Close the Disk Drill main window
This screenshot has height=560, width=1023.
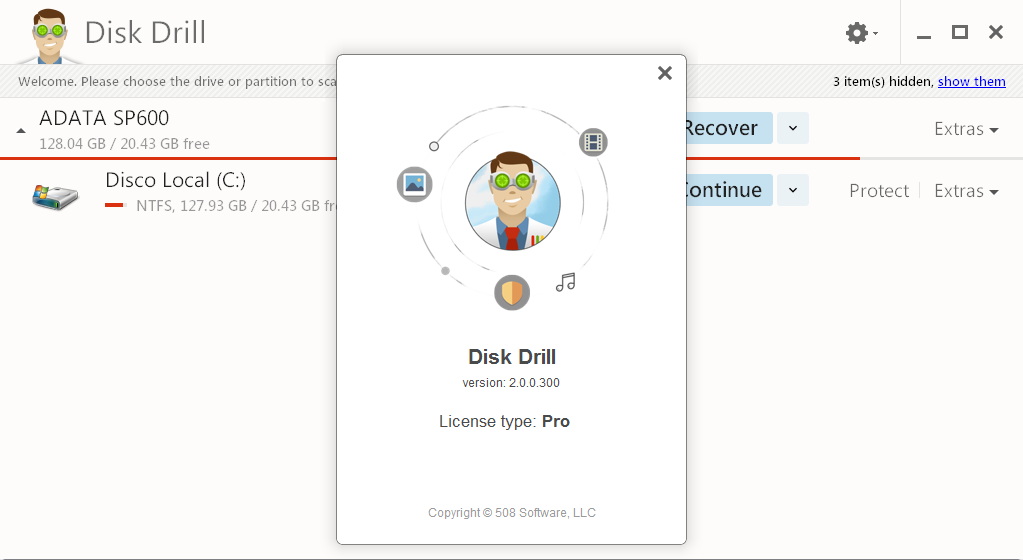click(996, 32)
